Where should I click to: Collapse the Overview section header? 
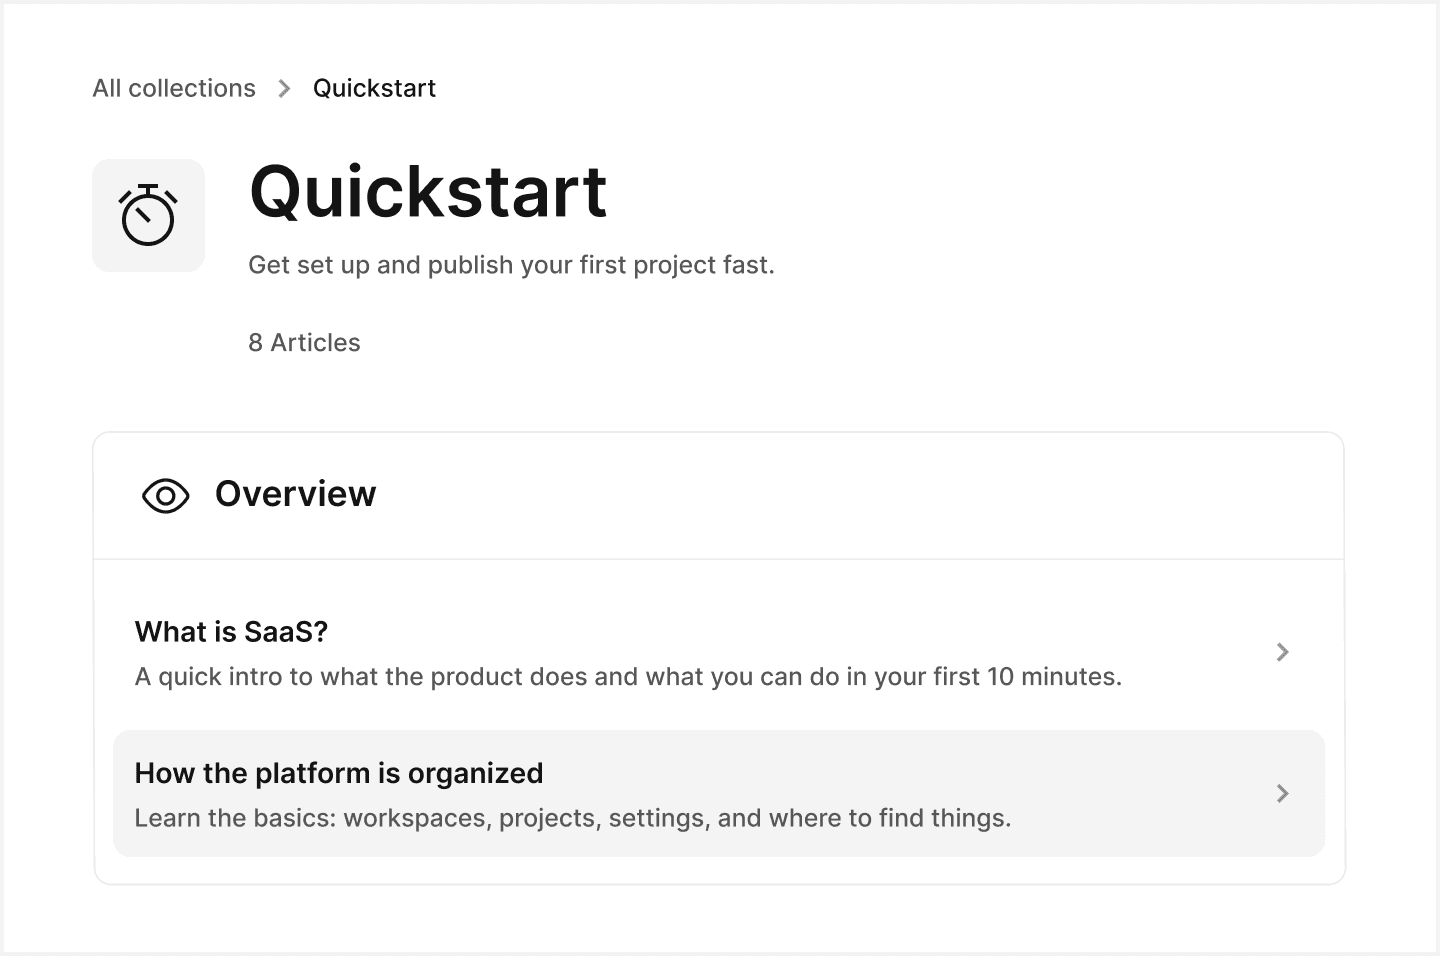pyautogui.click(x=294, y=493)
